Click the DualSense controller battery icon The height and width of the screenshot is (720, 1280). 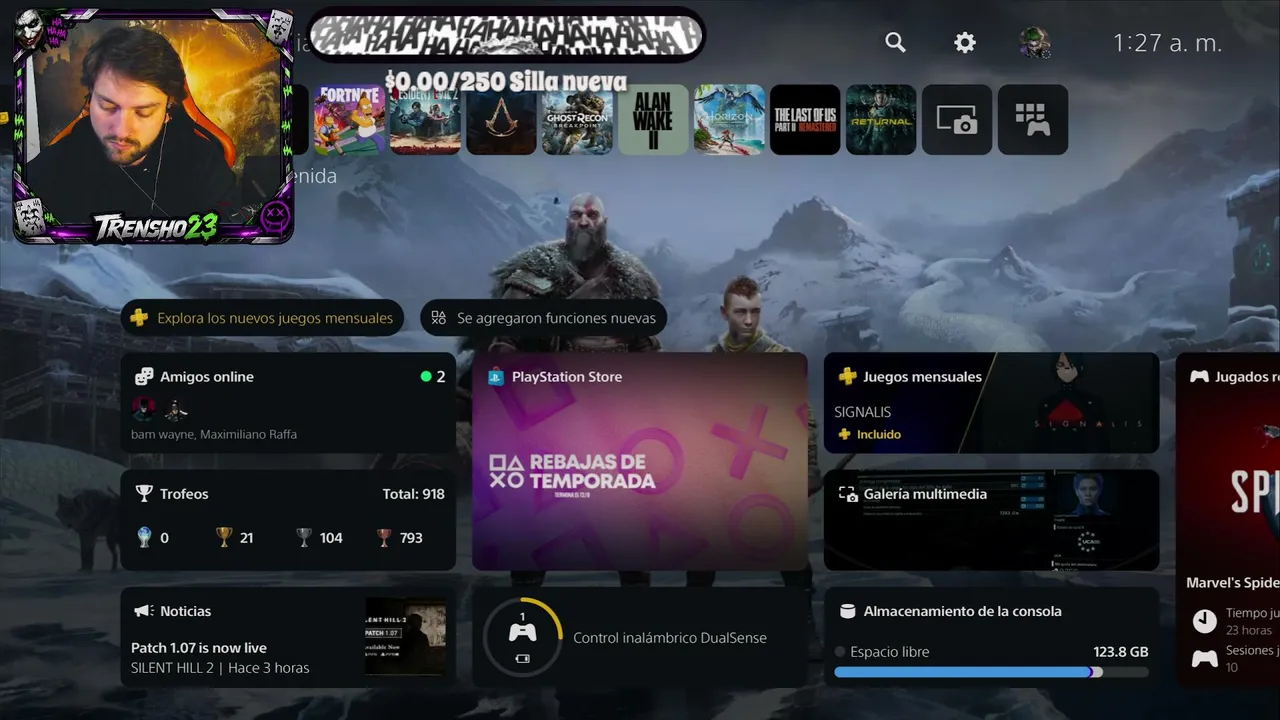click(x=522, y=659)
